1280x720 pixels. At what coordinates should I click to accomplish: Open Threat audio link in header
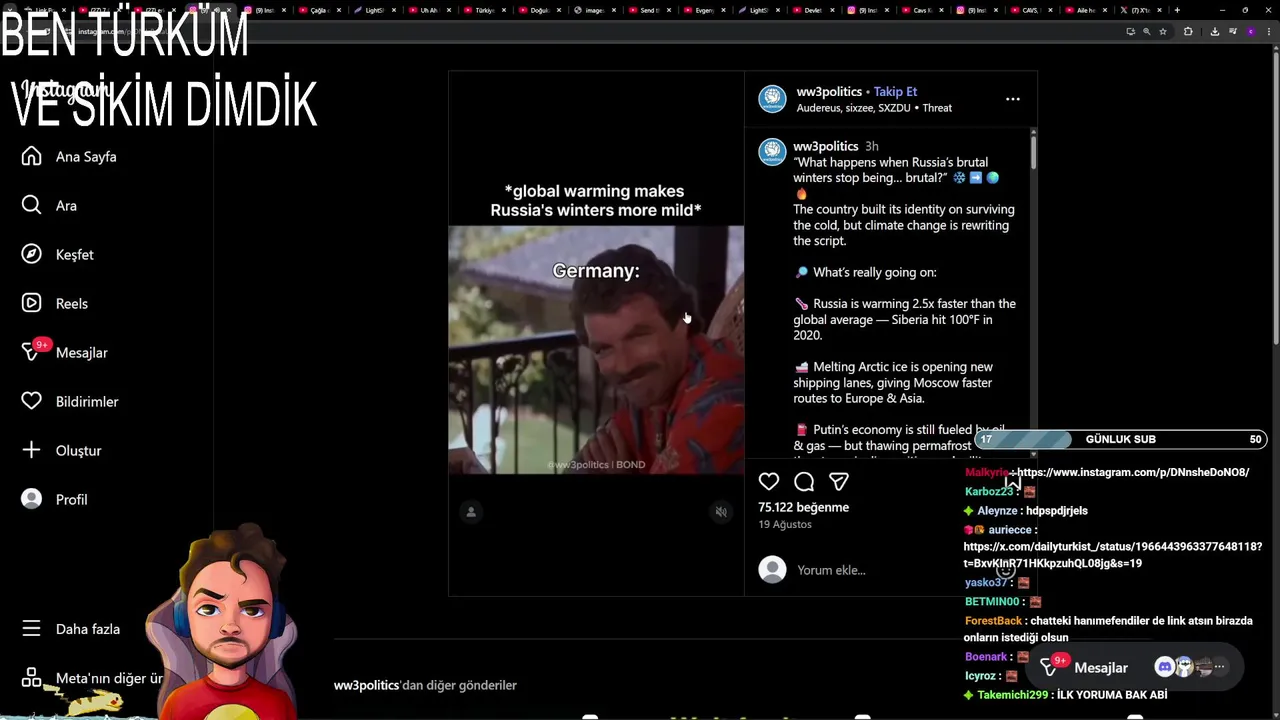point(937,108)
